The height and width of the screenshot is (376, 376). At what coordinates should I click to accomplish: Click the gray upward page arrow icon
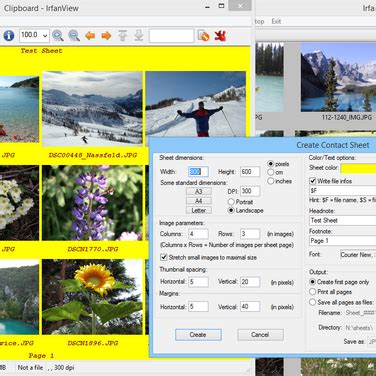123,35
